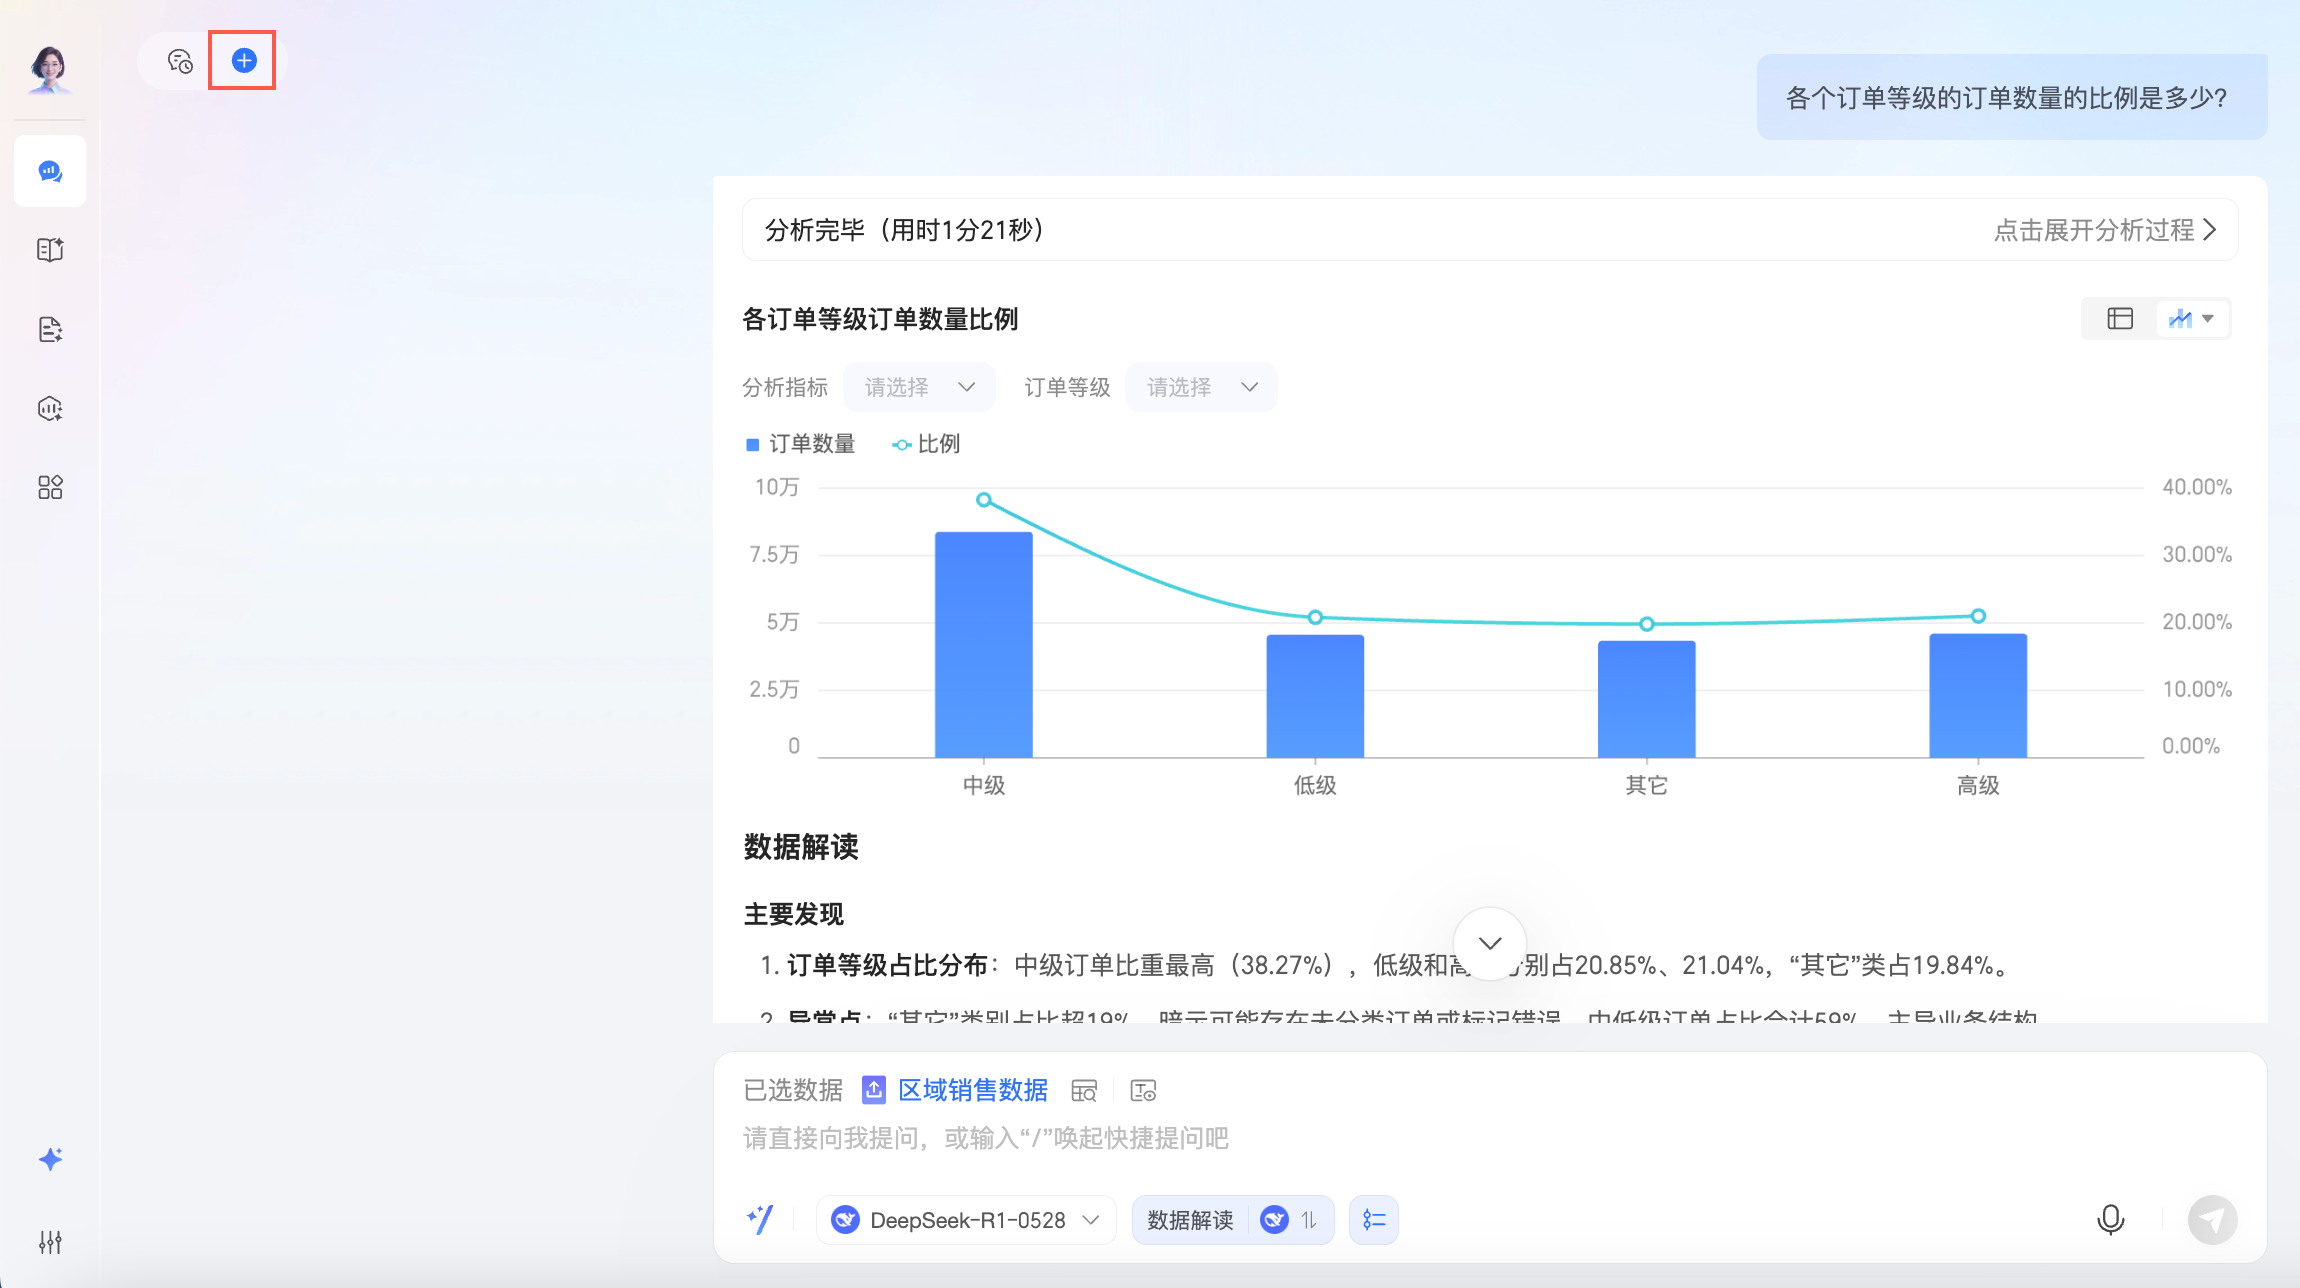Open the chart type dropdown

click(x=2192, y=318)
